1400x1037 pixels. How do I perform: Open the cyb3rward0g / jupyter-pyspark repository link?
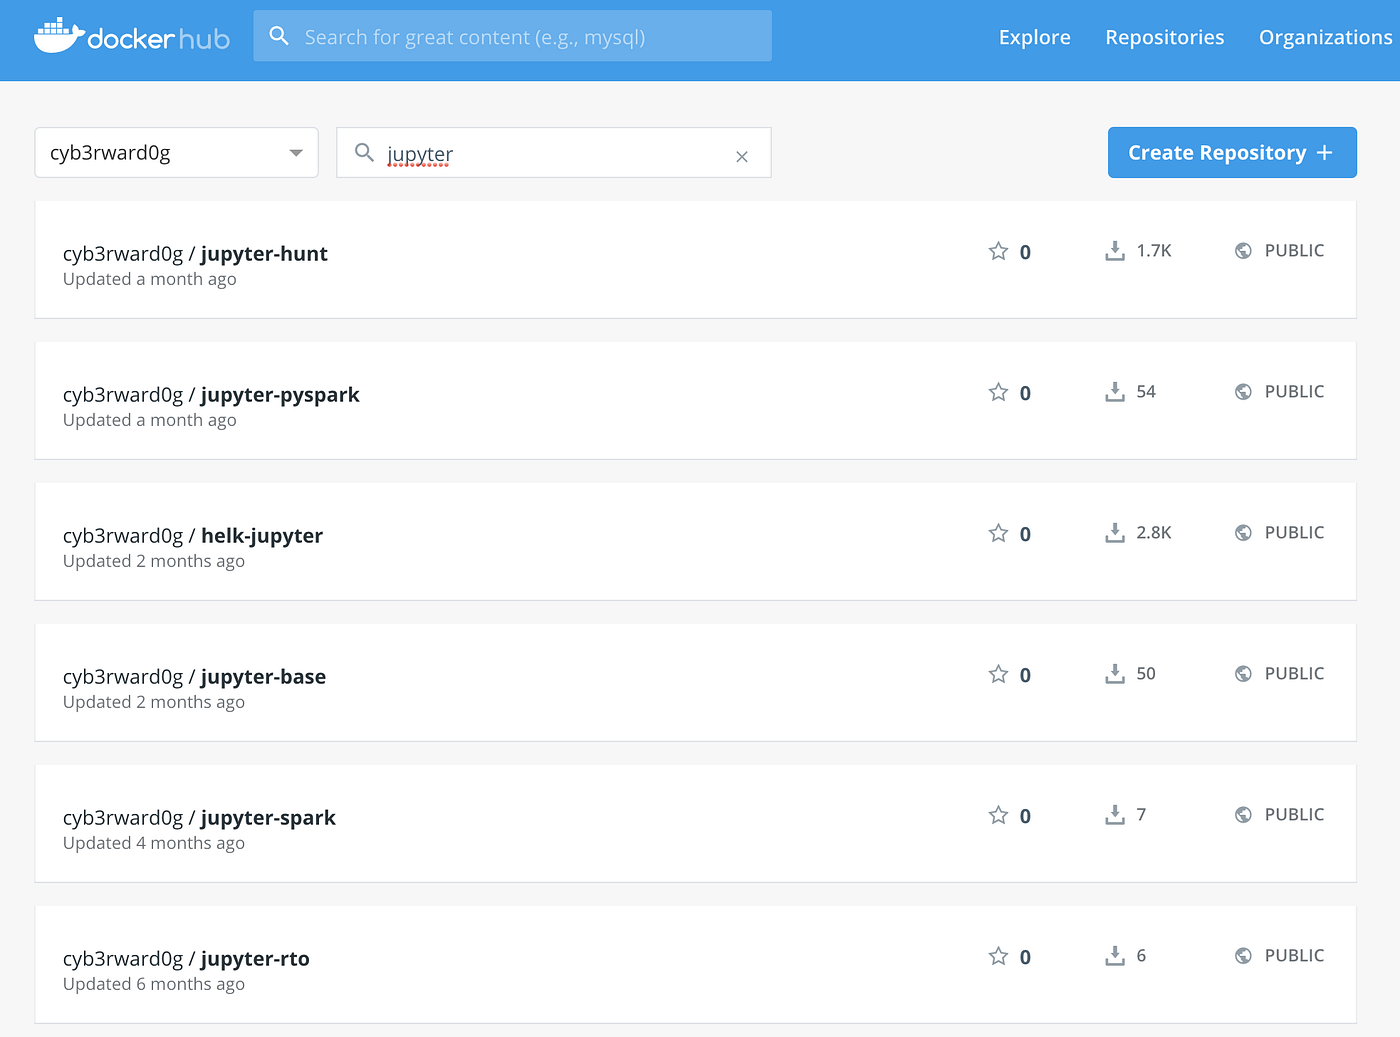tap(211, 395)
